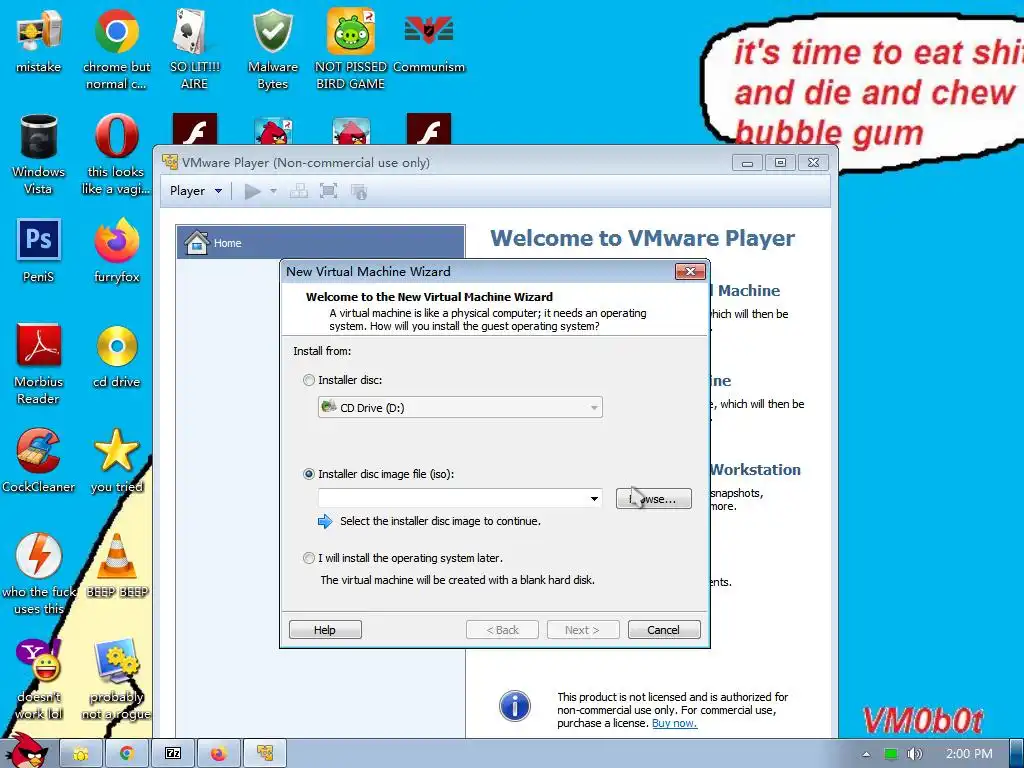This screenshot has height=768, width=1024.
Task: Open the 'who the fuck uses this' icon
Action: (x=39, y=575)
